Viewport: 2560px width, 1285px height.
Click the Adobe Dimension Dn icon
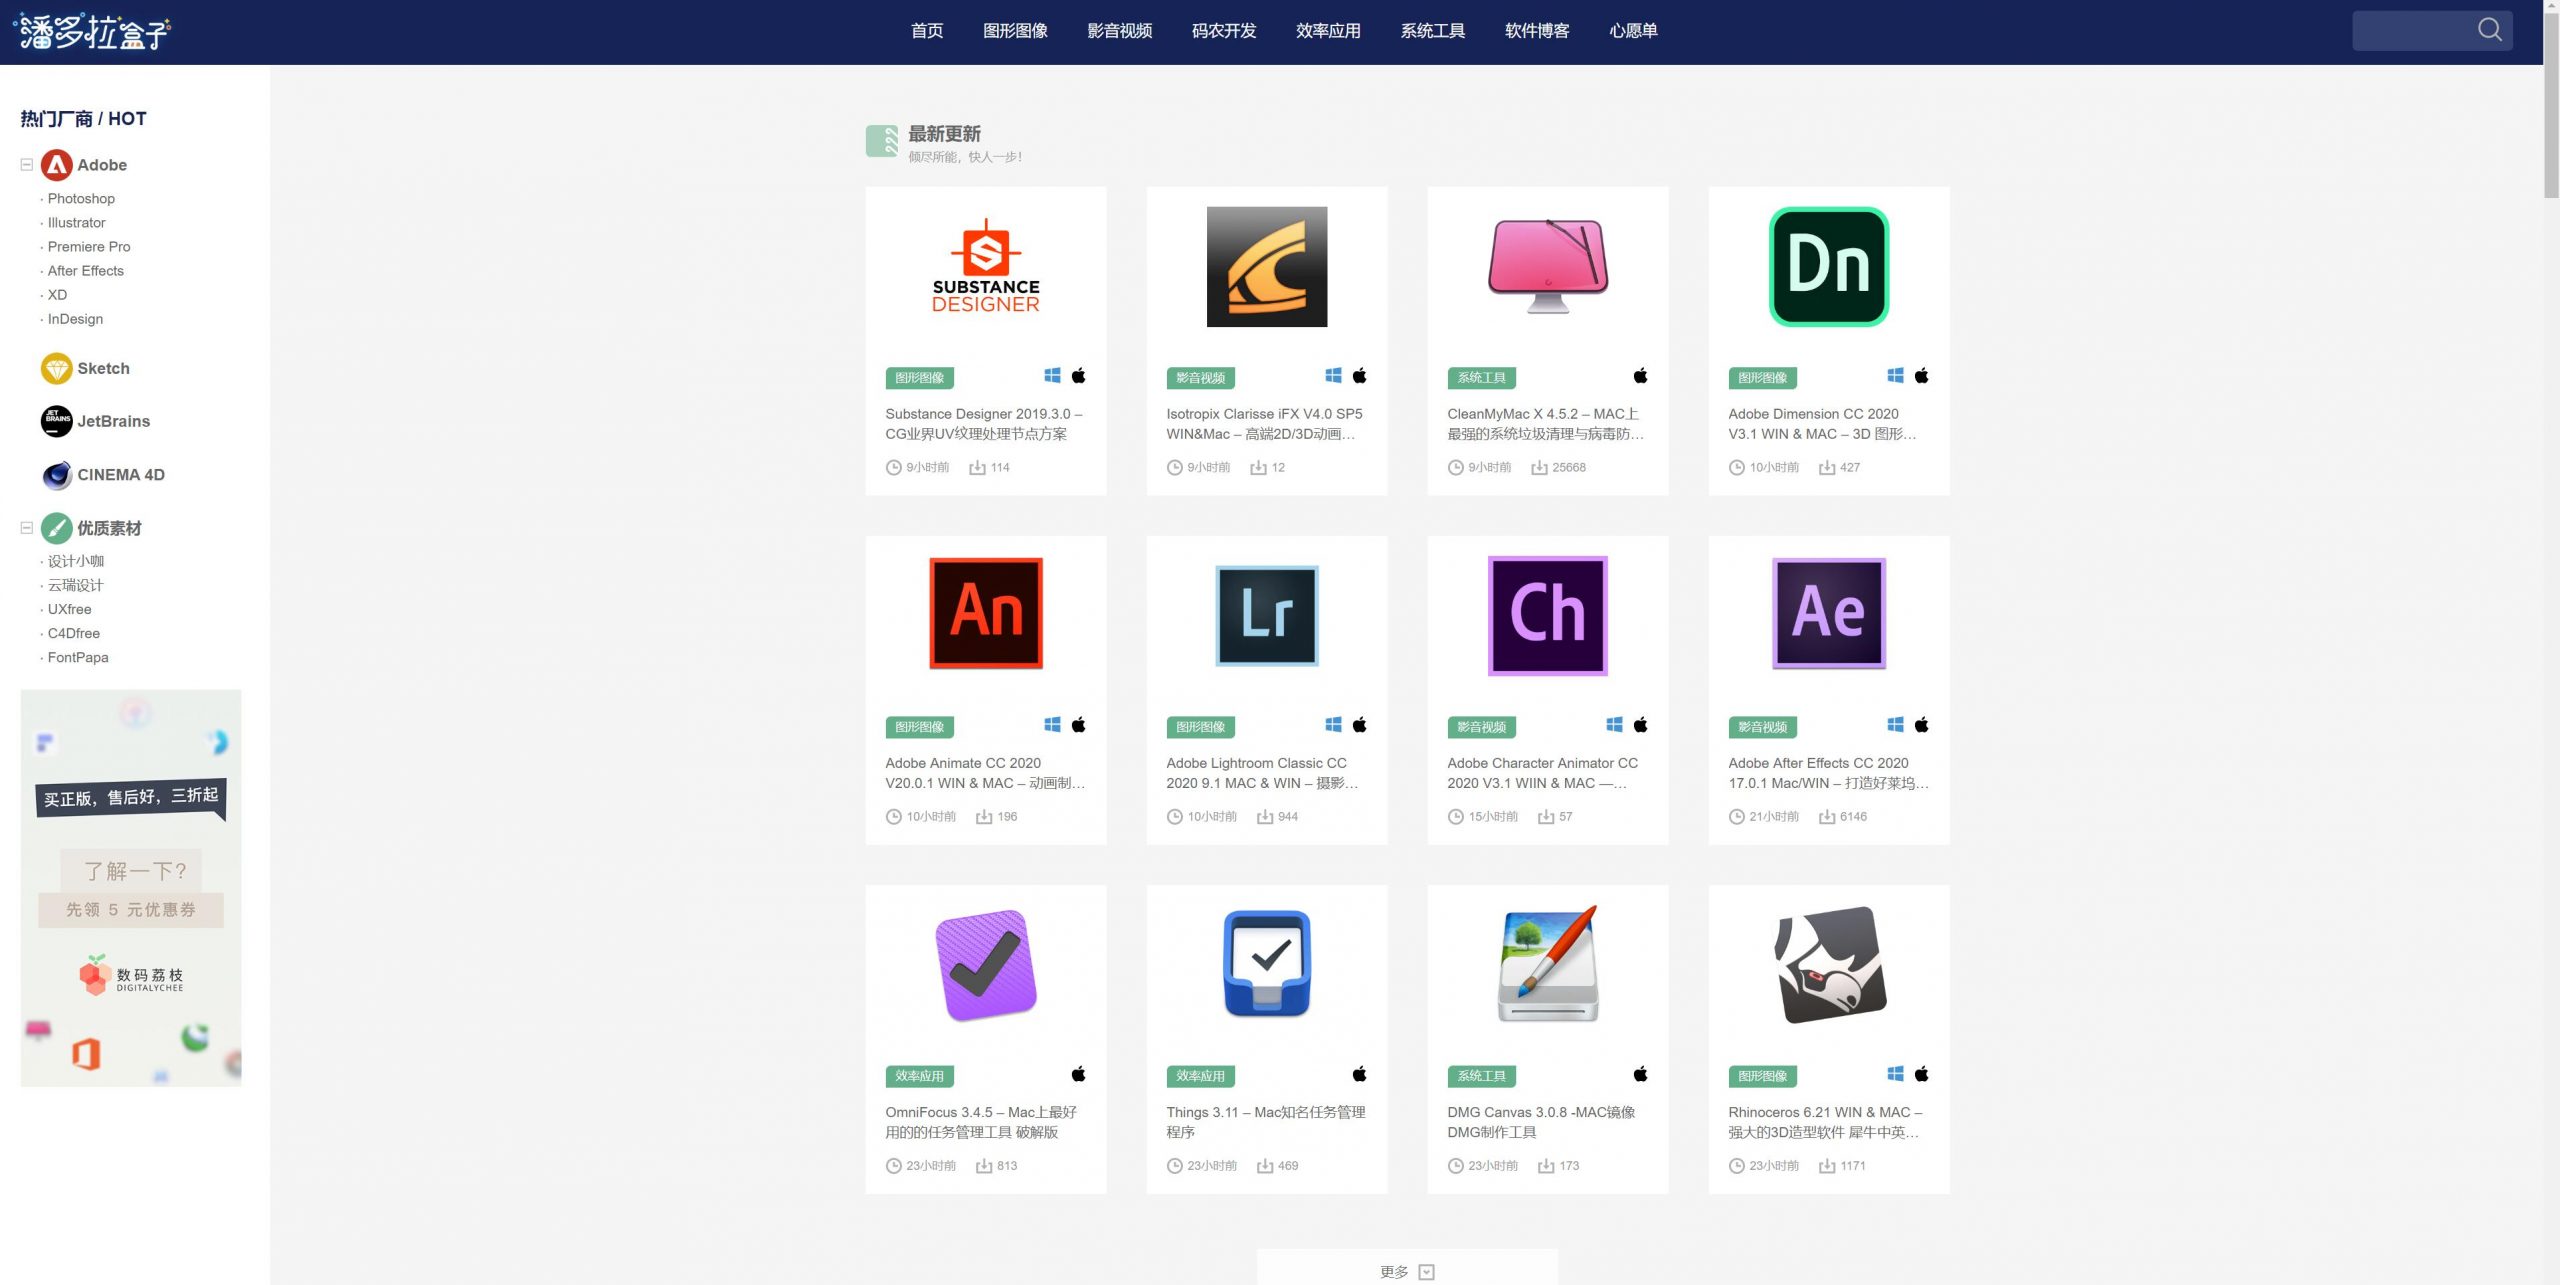click(1829, 266)
